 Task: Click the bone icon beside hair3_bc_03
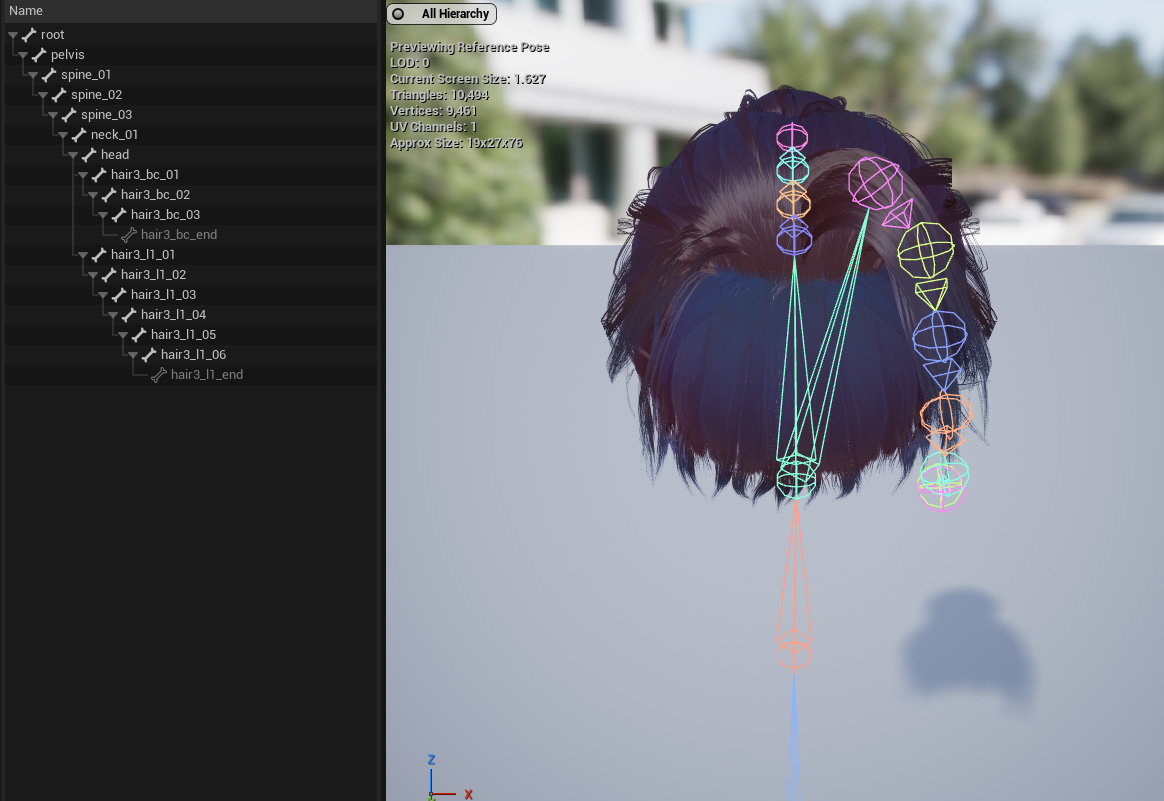tap(120, 215)
